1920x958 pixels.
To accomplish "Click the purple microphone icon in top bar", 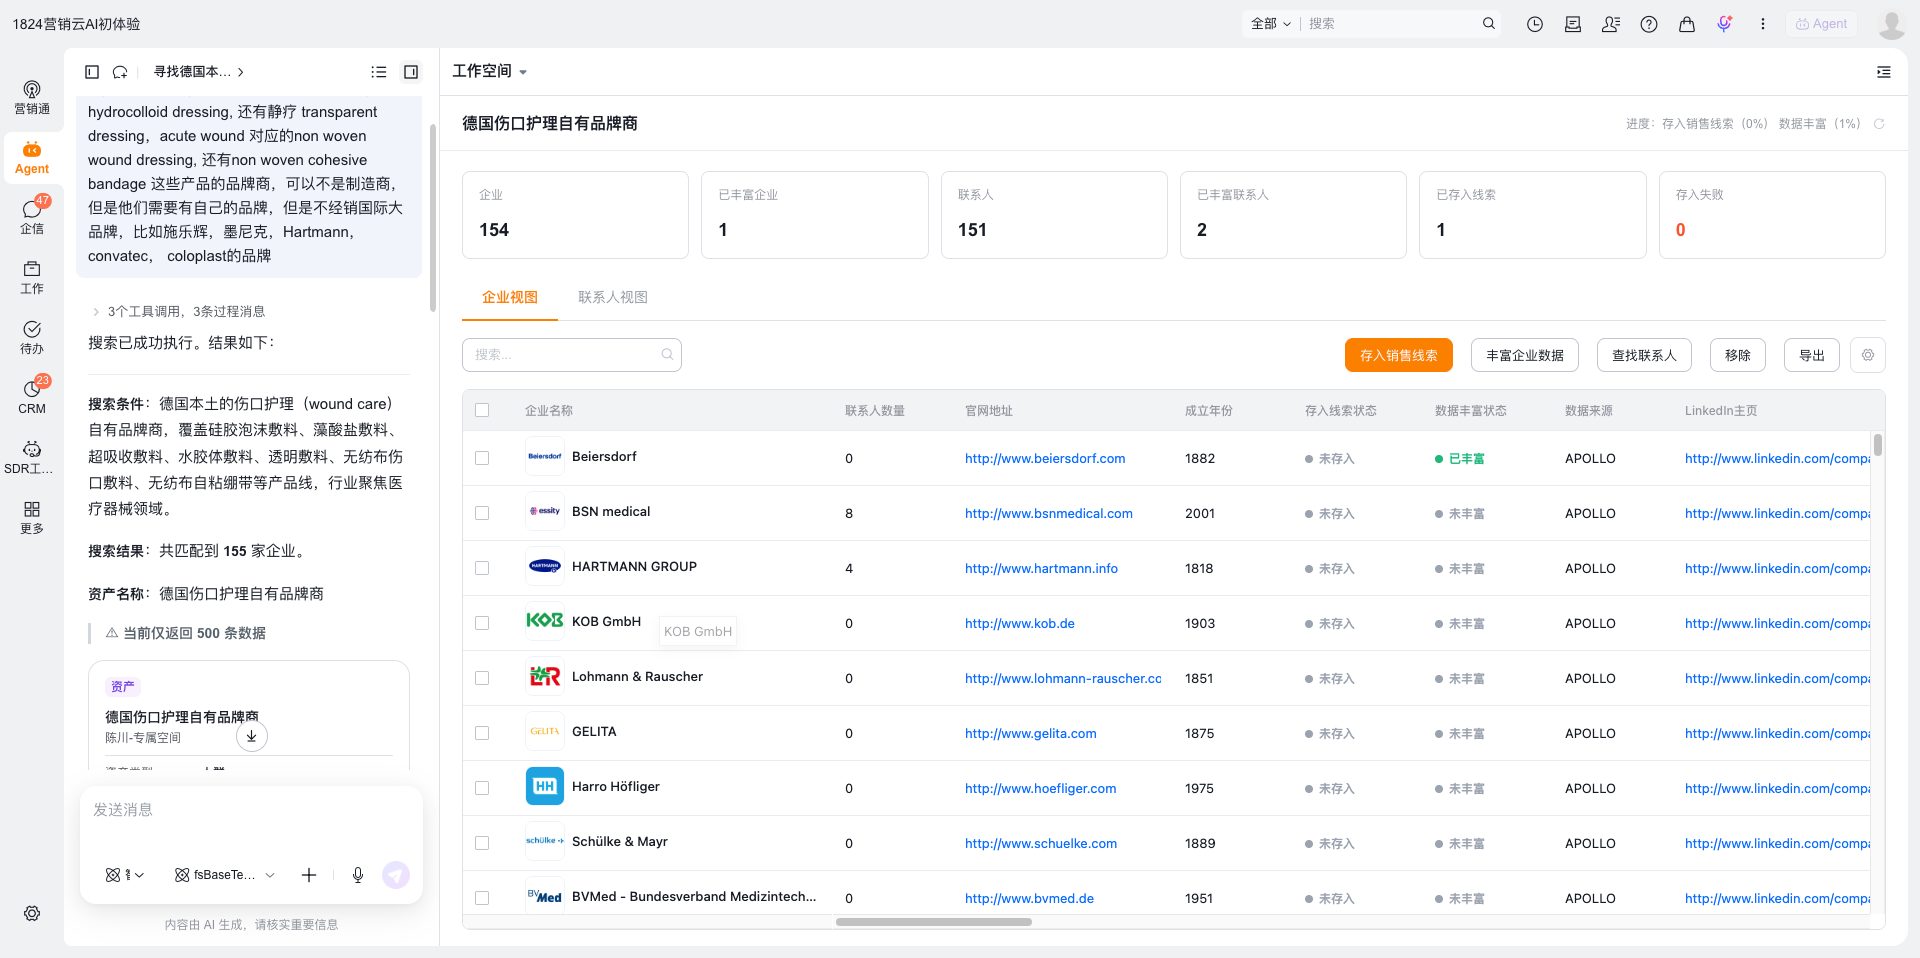I will click(x=1725, y=24).
